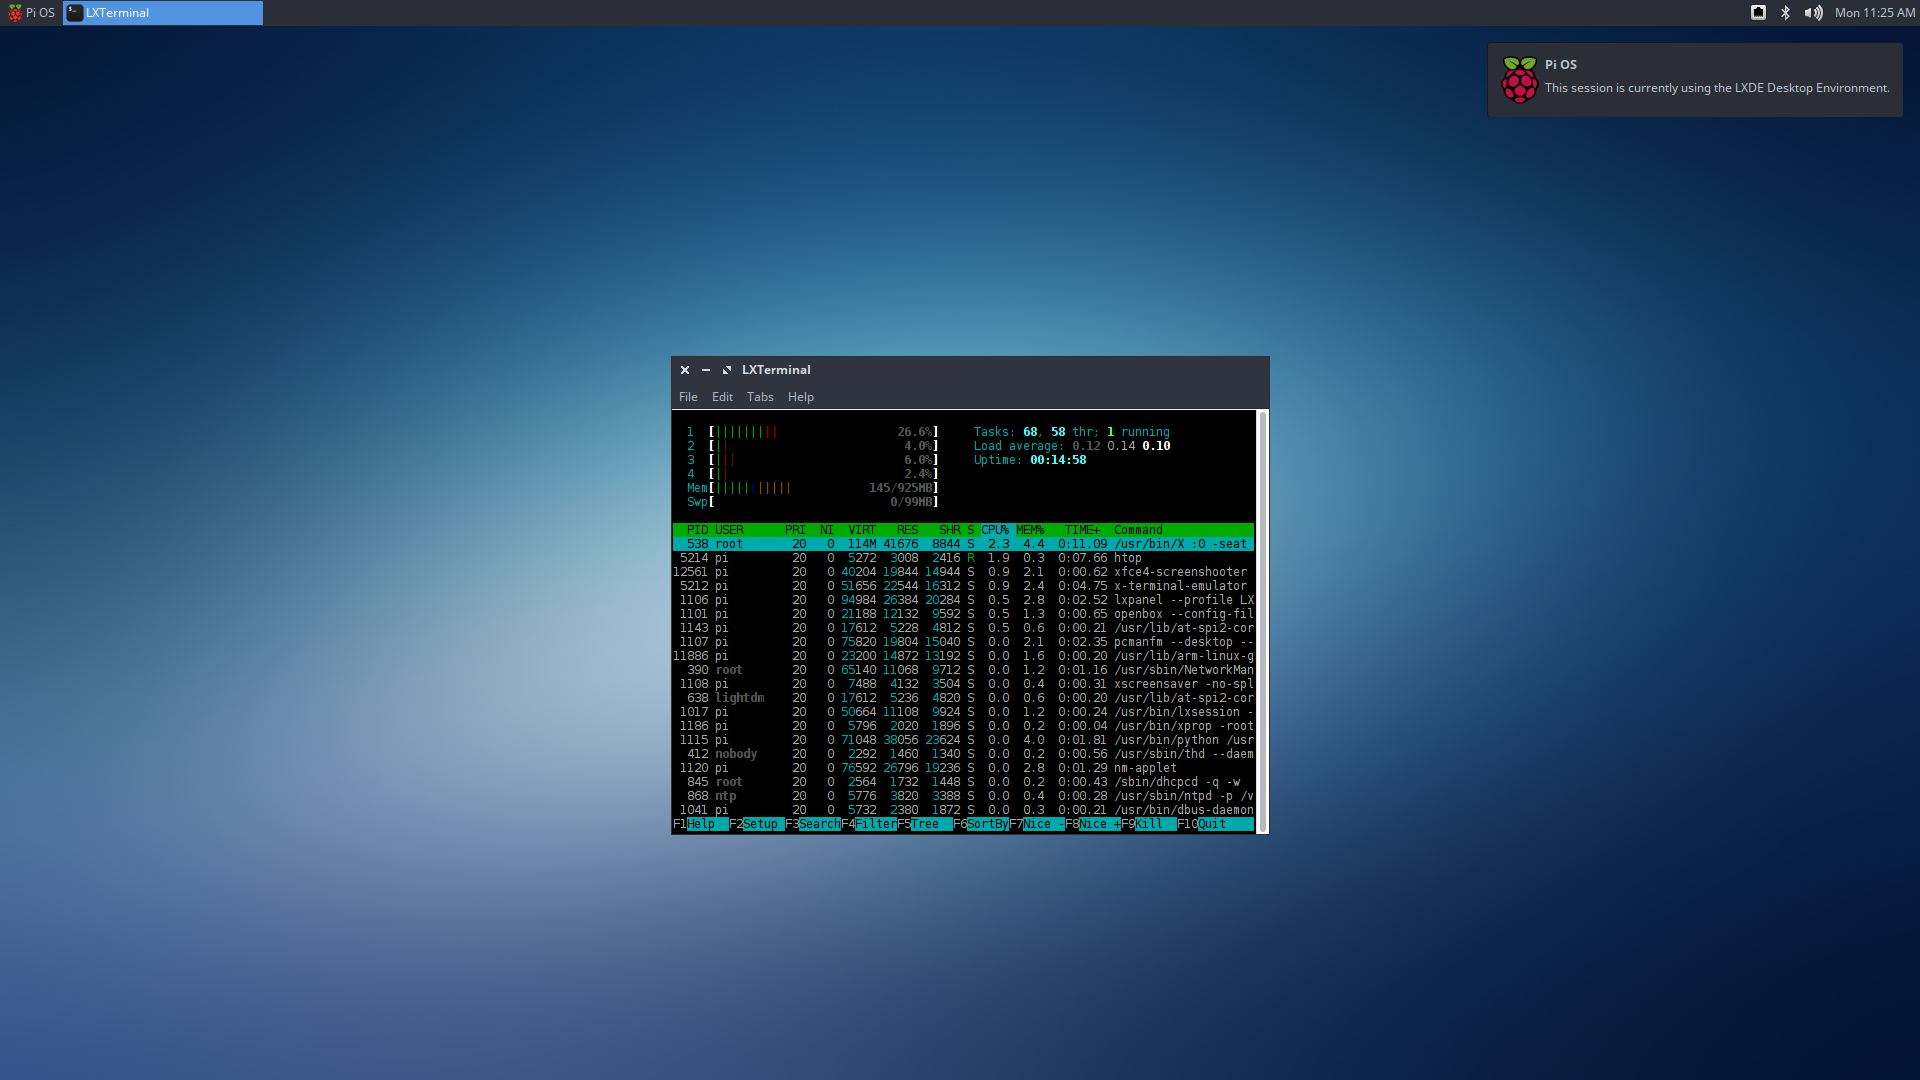
Task: Select the xfce4-screenshooter process row
Action: [x=963, y=572]
